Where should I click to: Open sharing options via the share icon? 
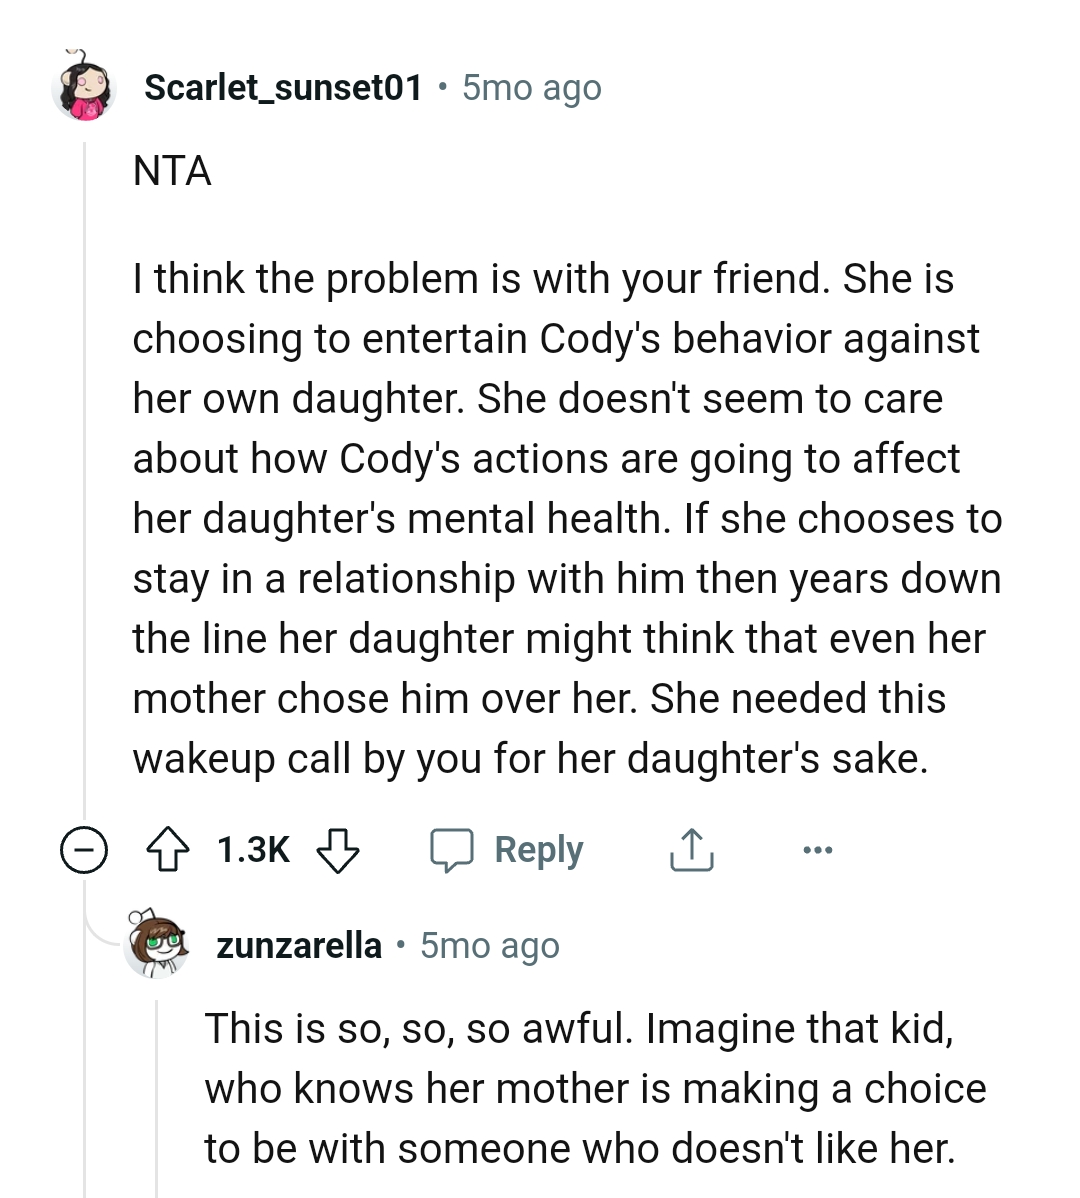691,850
